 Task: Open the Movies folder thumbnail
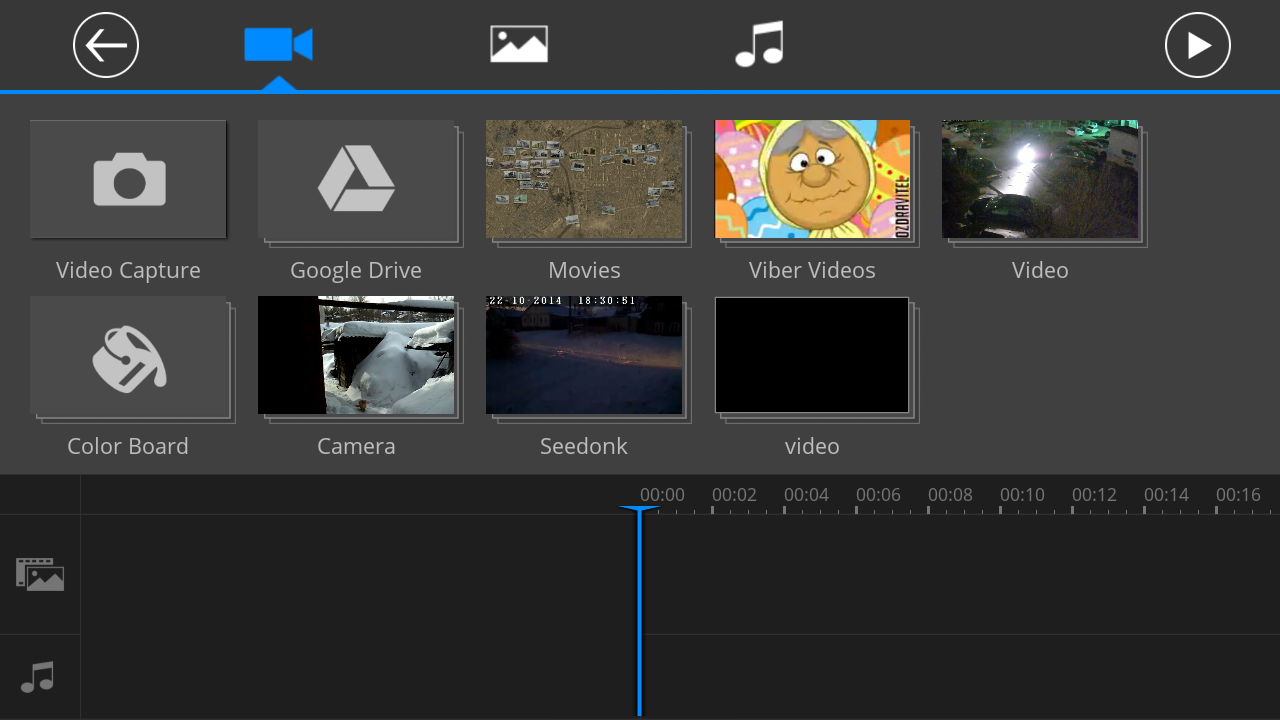pyautogui.click(x=585, y=180)
